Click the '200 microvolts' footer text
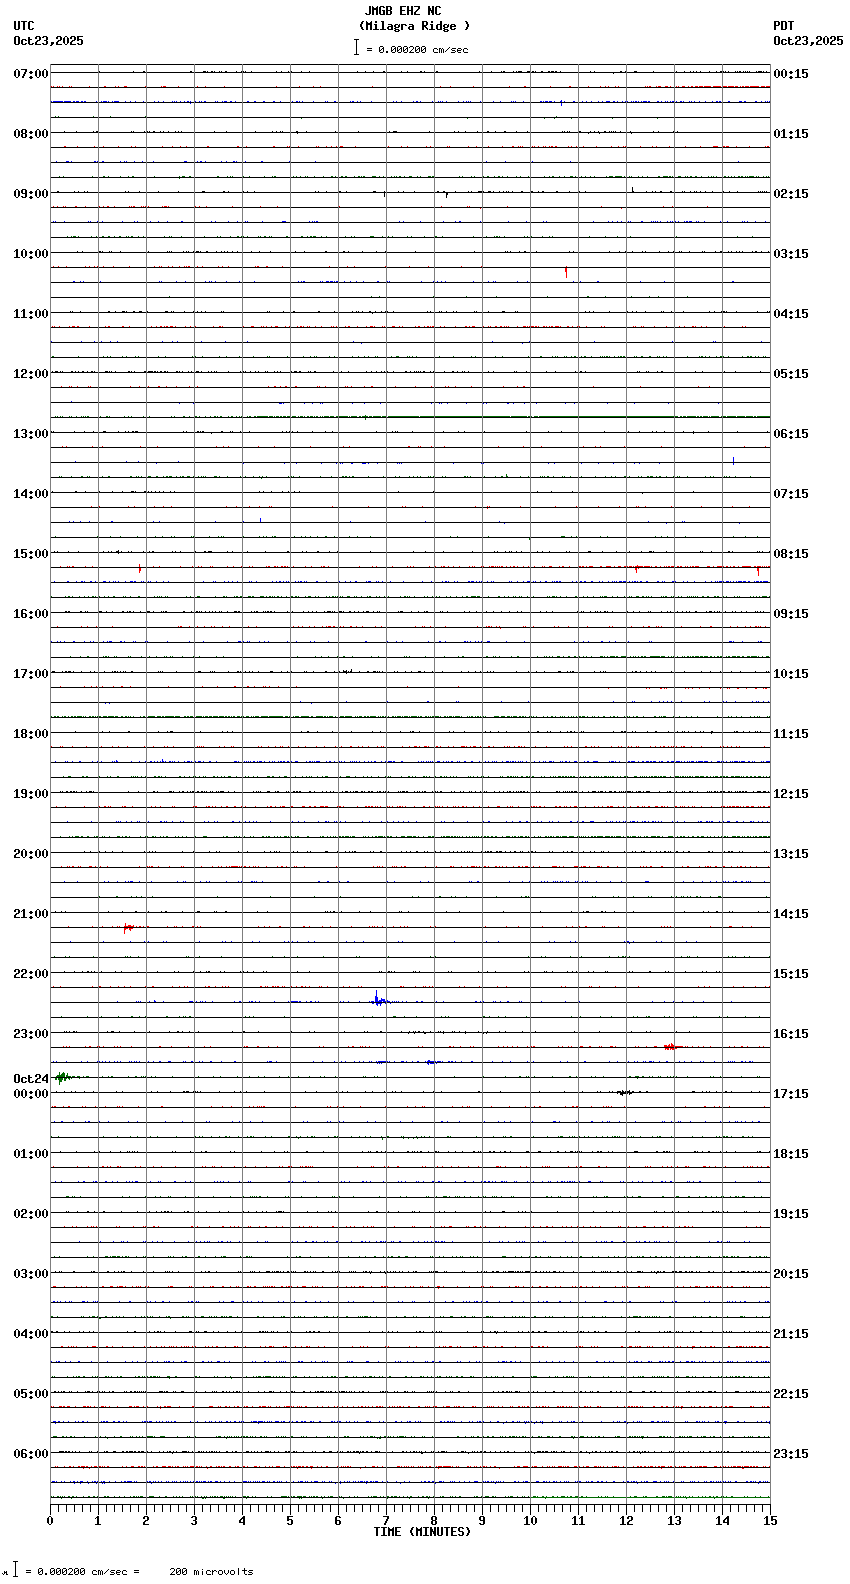The width and height of the screenshot is (850, 1584). click(211, 1572)
